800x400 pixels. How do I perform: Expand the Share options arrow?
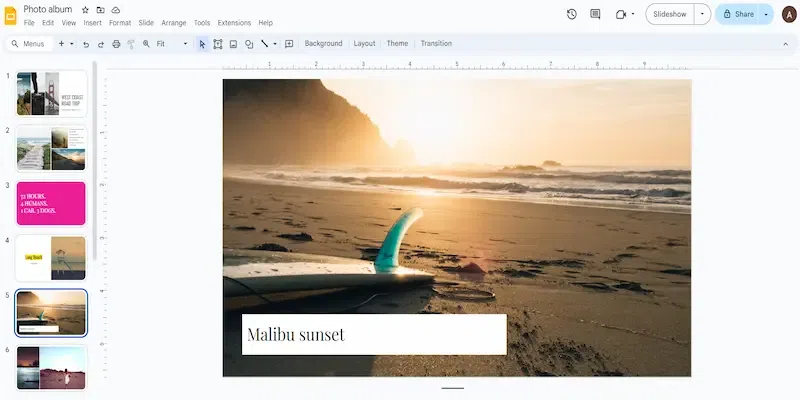(766, 14)
